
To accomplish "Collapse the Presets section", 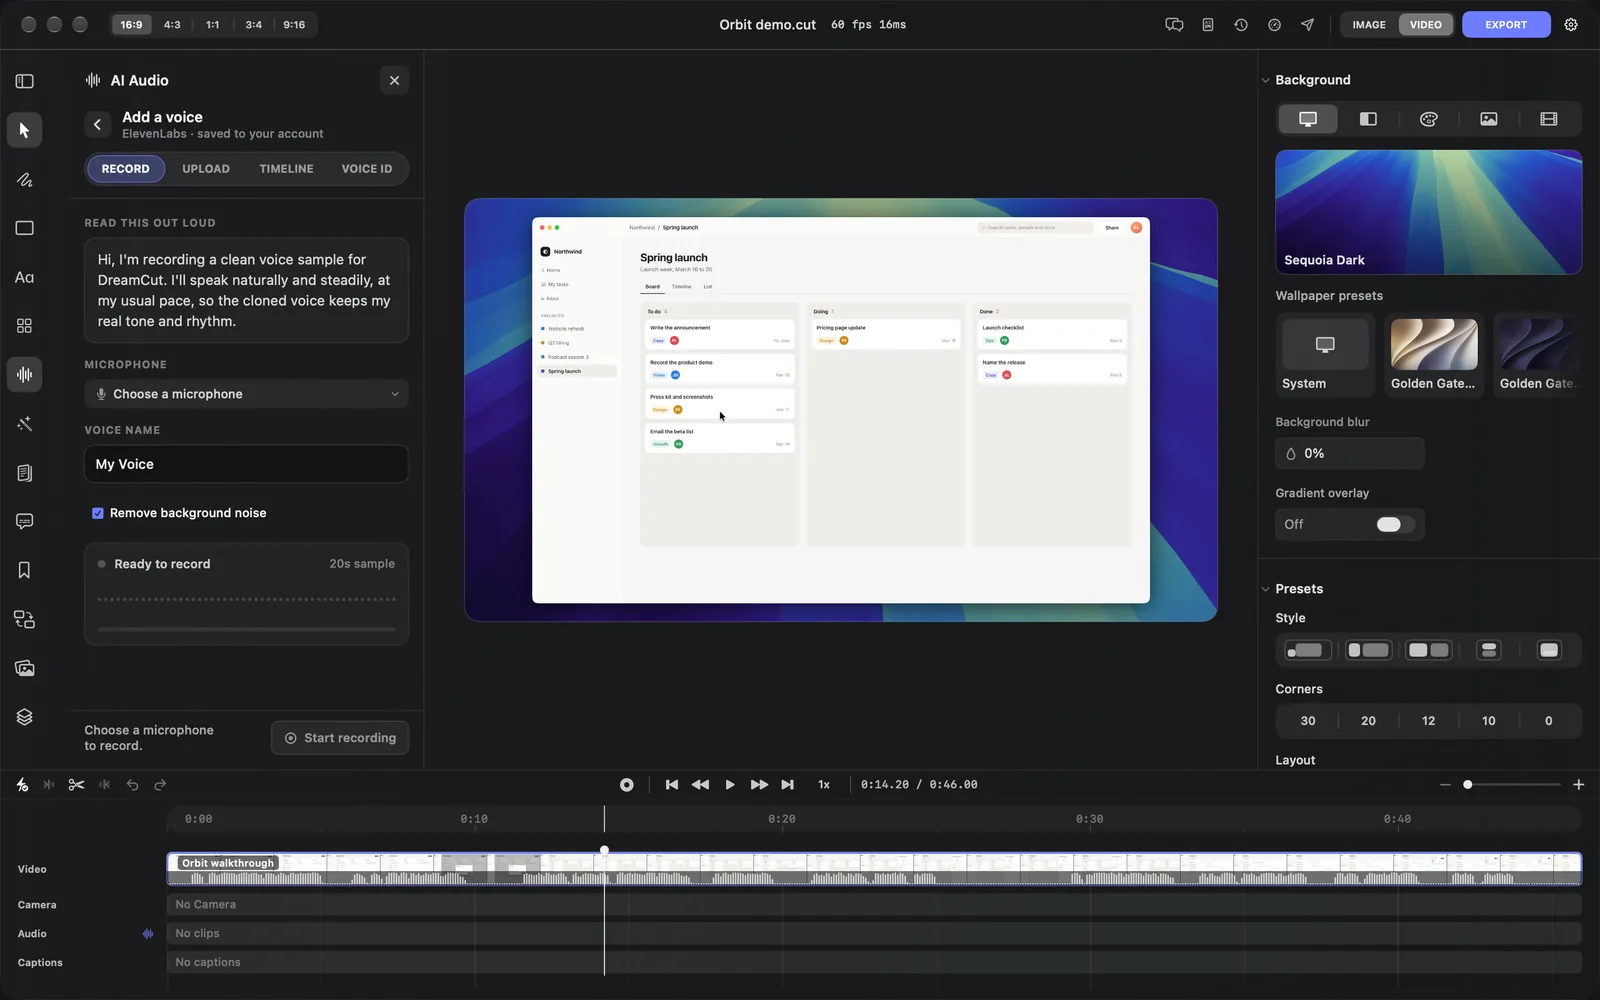I will click(1266, 589).
